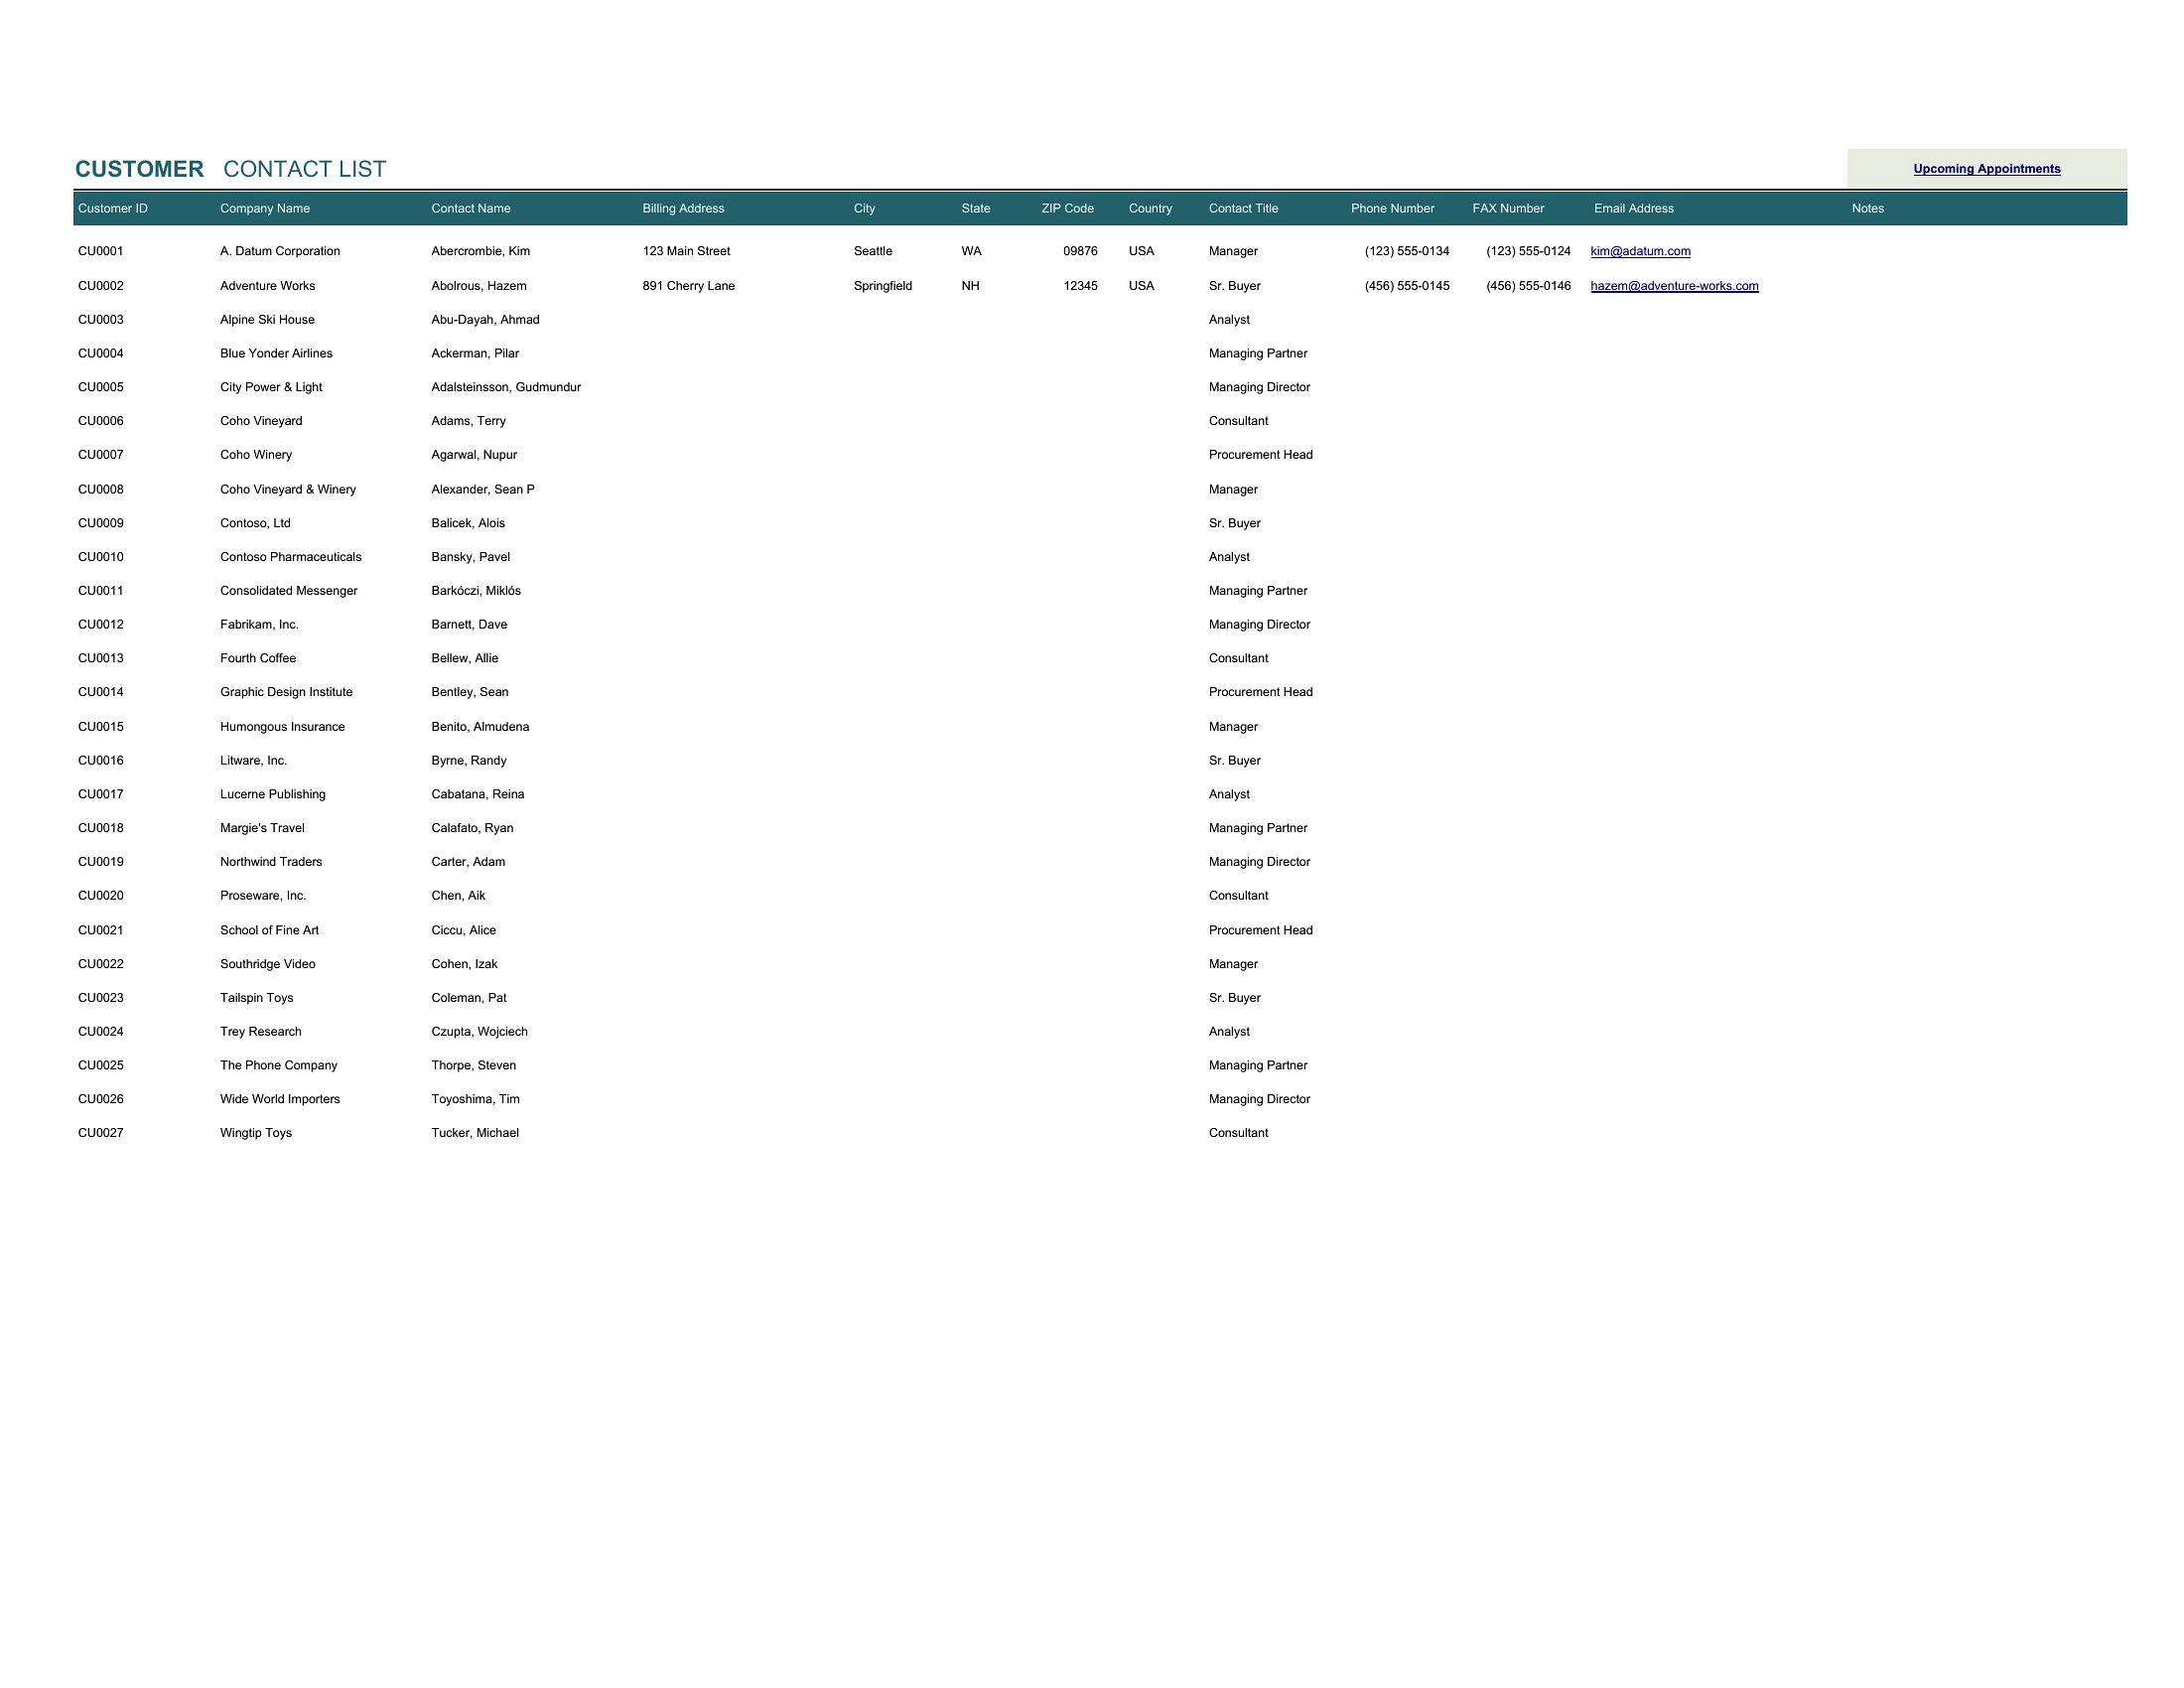Select the Contoso, Ltd cell
Viewport: 2184px width, 1688px height.
[255, 524]
